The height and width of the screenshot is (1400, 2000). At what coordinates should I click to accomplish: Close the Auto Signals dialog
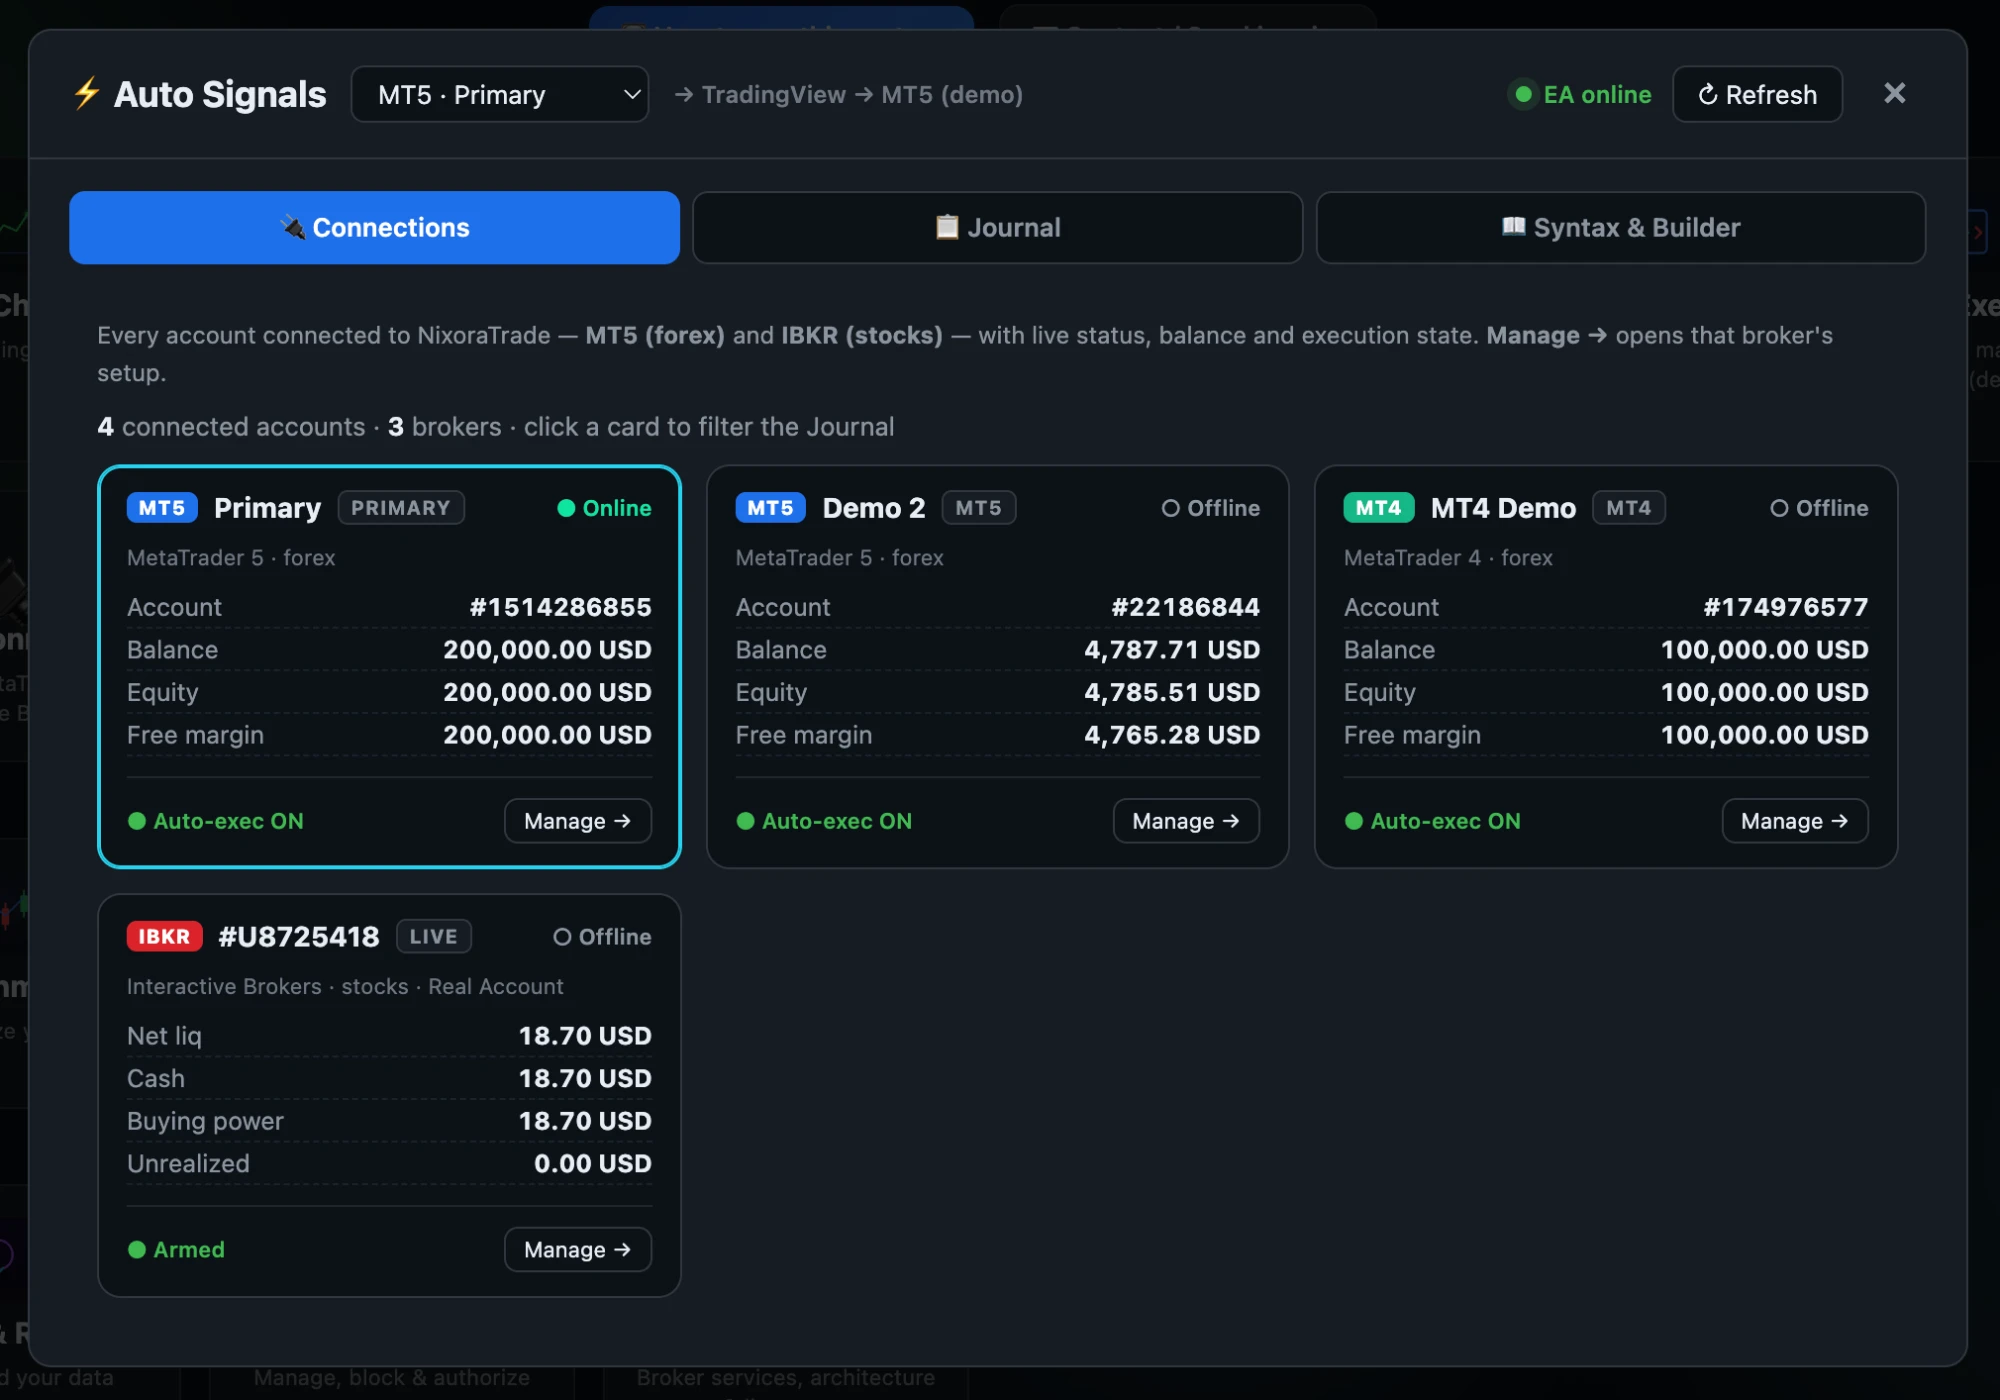[1894, 94]
